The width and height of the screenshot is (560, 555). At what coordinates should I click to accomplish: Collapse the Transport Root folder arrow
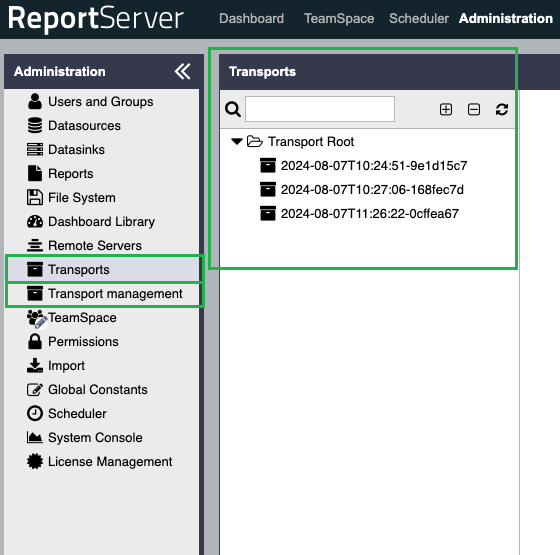[x=237, y=141]
